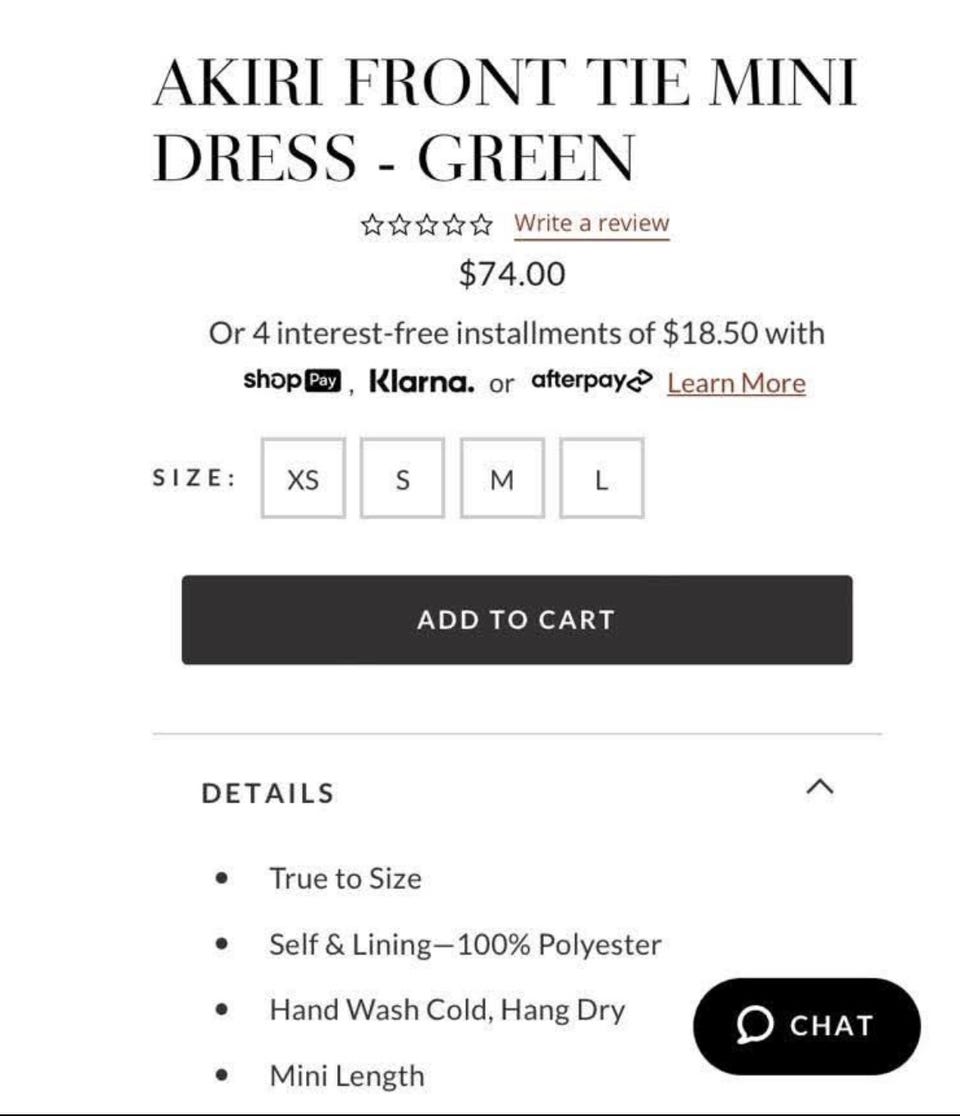Click the Shop Pay logo
This screenshot has width=960, height=1116.
click(x=292, y=381)
